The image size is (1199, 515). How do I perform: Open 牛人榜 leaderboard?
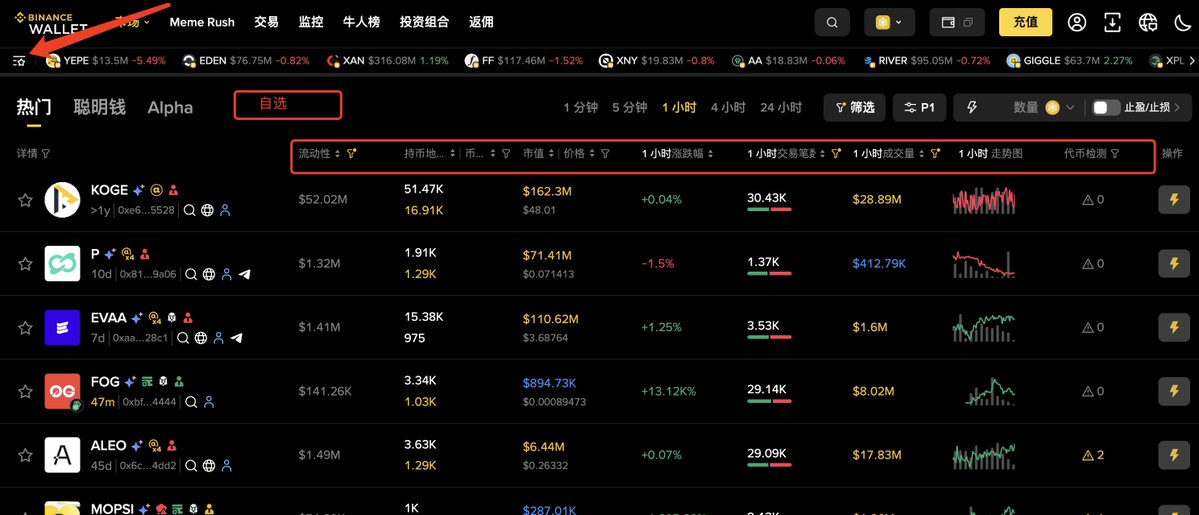click(x=361, y=22)
